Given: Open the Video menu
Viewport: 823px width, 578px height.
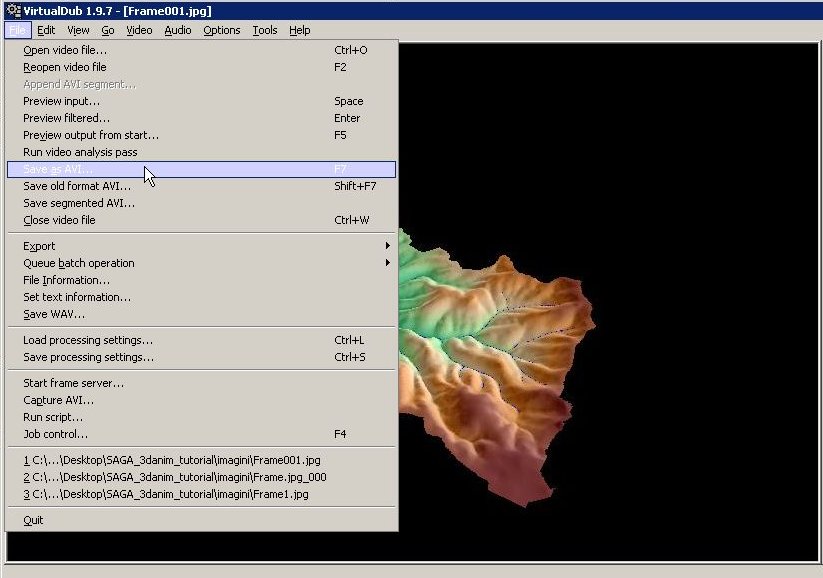Looking at the screenshot, I should click(x=139, y=30).
